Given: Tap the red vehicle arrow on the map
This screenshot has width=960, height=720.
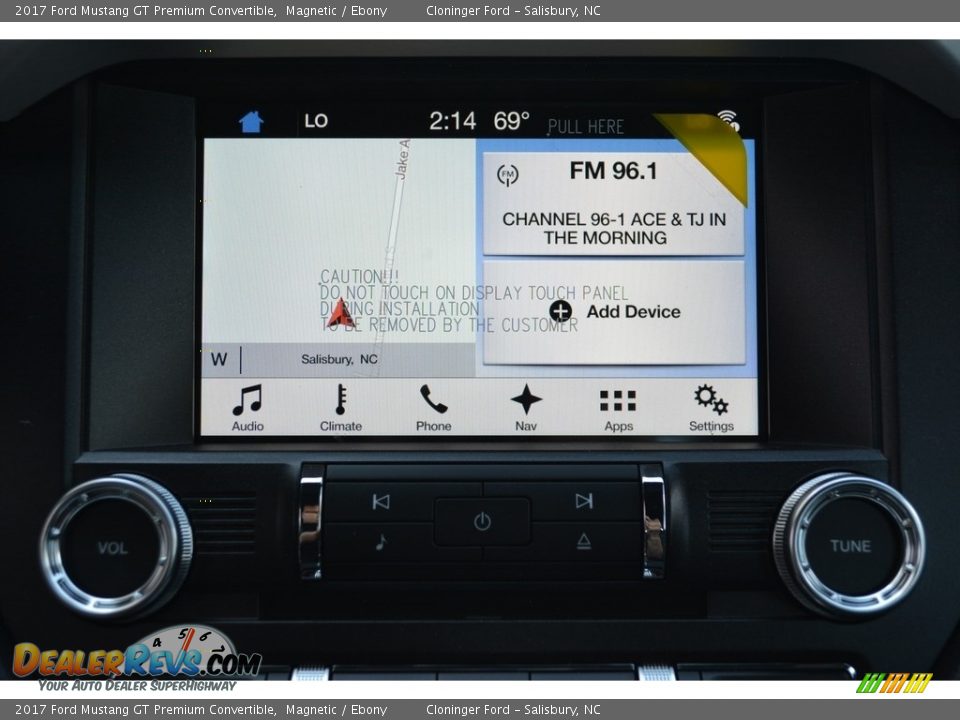Looking at the screenshot, I should [340, 314].
